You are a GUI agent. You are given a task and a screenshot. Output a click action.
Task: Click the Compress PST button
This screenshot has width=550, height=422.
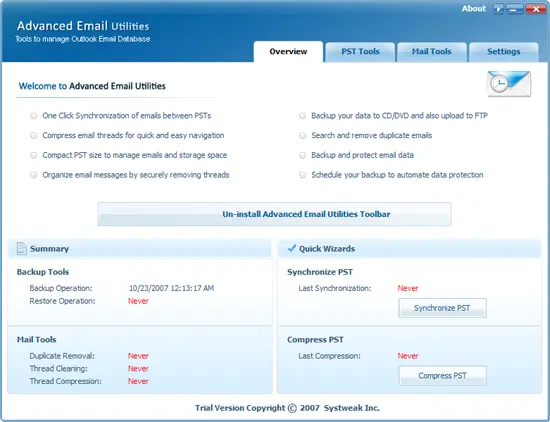[x=442, y=376]
